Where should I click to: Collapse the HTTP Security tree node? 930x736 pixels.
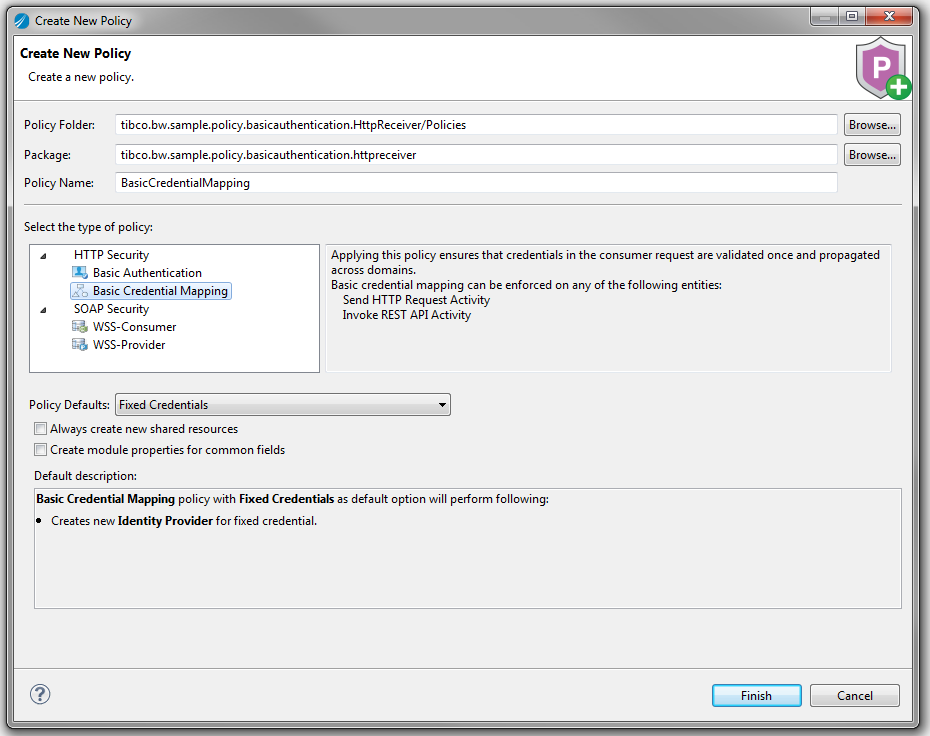[x=43, y=256]
